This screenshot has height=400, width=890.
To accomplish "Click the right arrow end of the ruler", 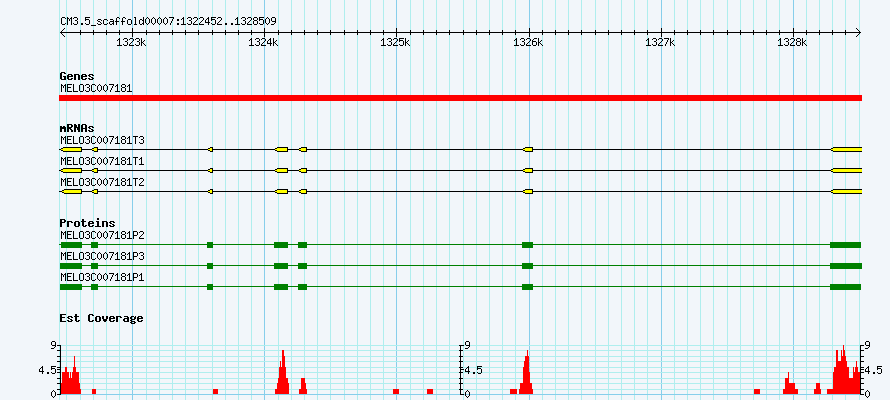I will 859,32.
